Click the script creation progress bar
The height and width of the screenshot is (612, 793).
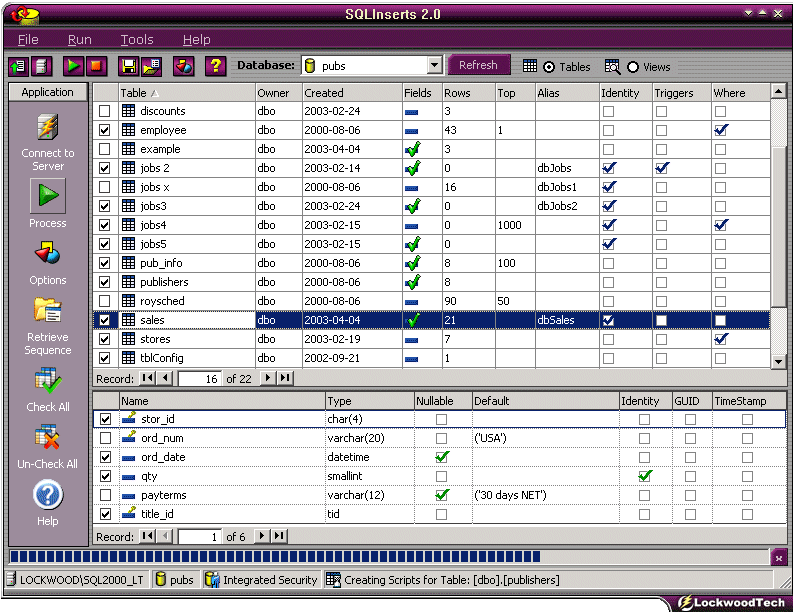point(389,557)
